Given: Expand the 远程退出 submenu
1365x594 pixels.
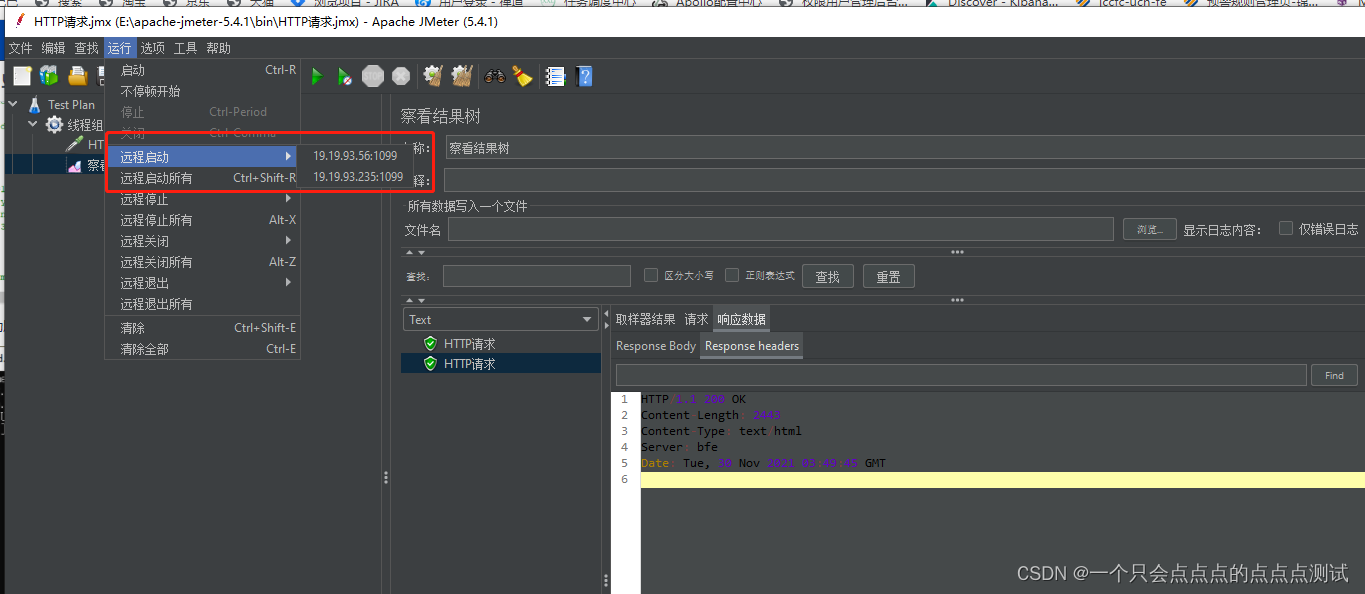Looking at the screenshot, I should point(203,283).
